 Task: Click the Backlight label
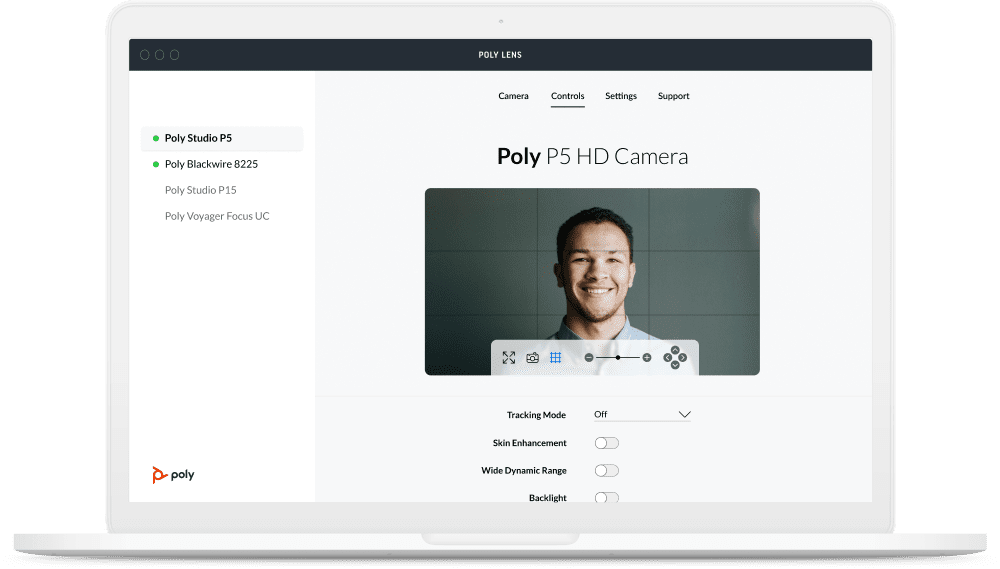[547, 498]
